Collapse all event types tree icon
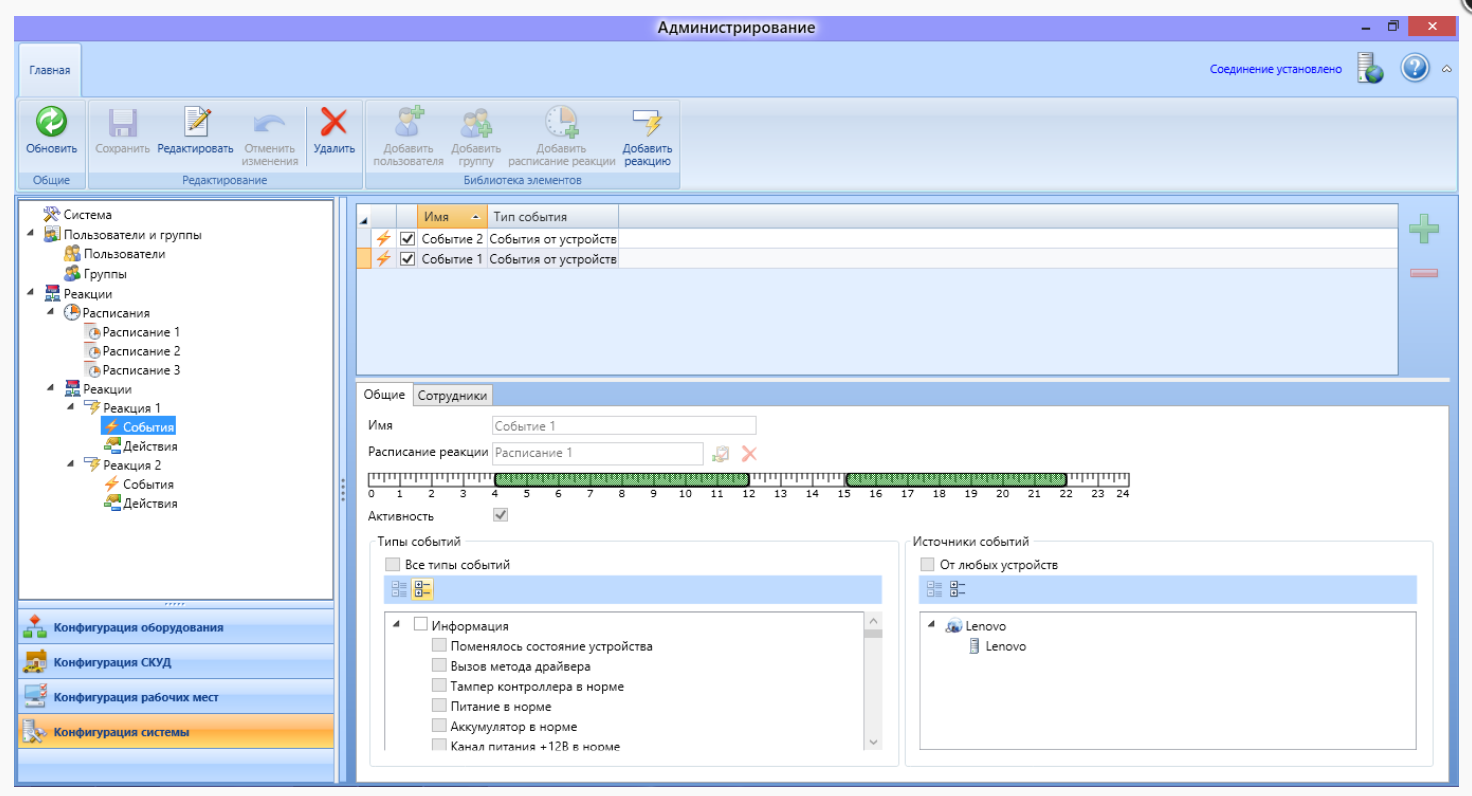This screenshot has width=1472, height=796. [422, 589]
